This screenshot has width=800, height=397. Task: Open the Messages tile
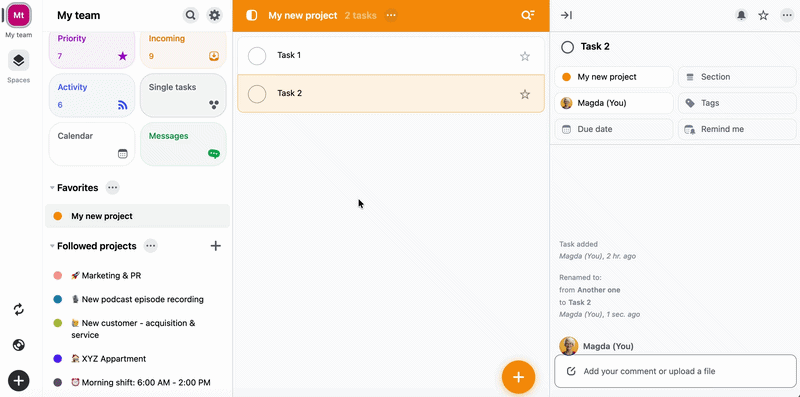183,144
